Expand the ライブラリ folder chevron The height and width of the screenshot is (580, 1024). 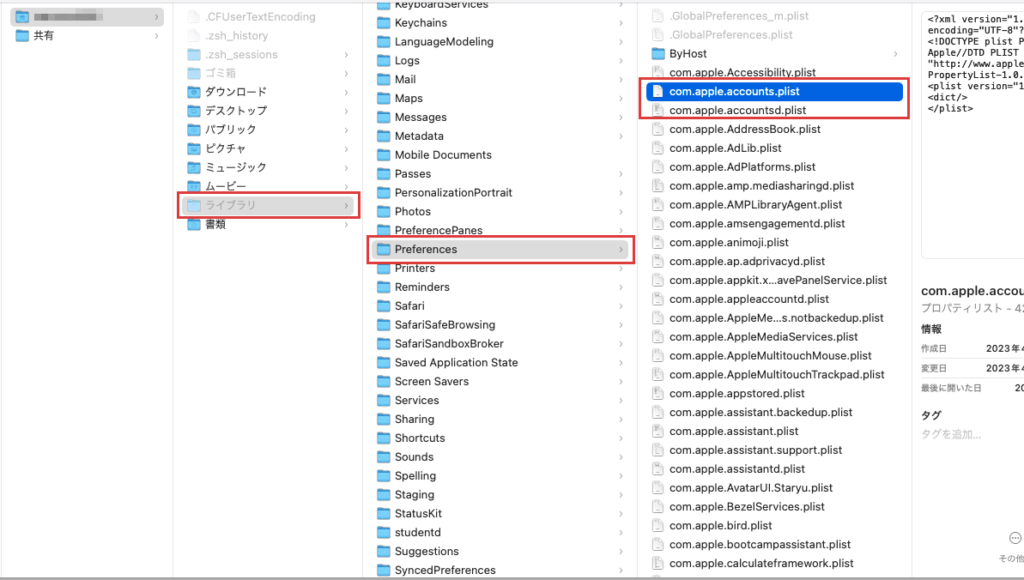(346, 206)
